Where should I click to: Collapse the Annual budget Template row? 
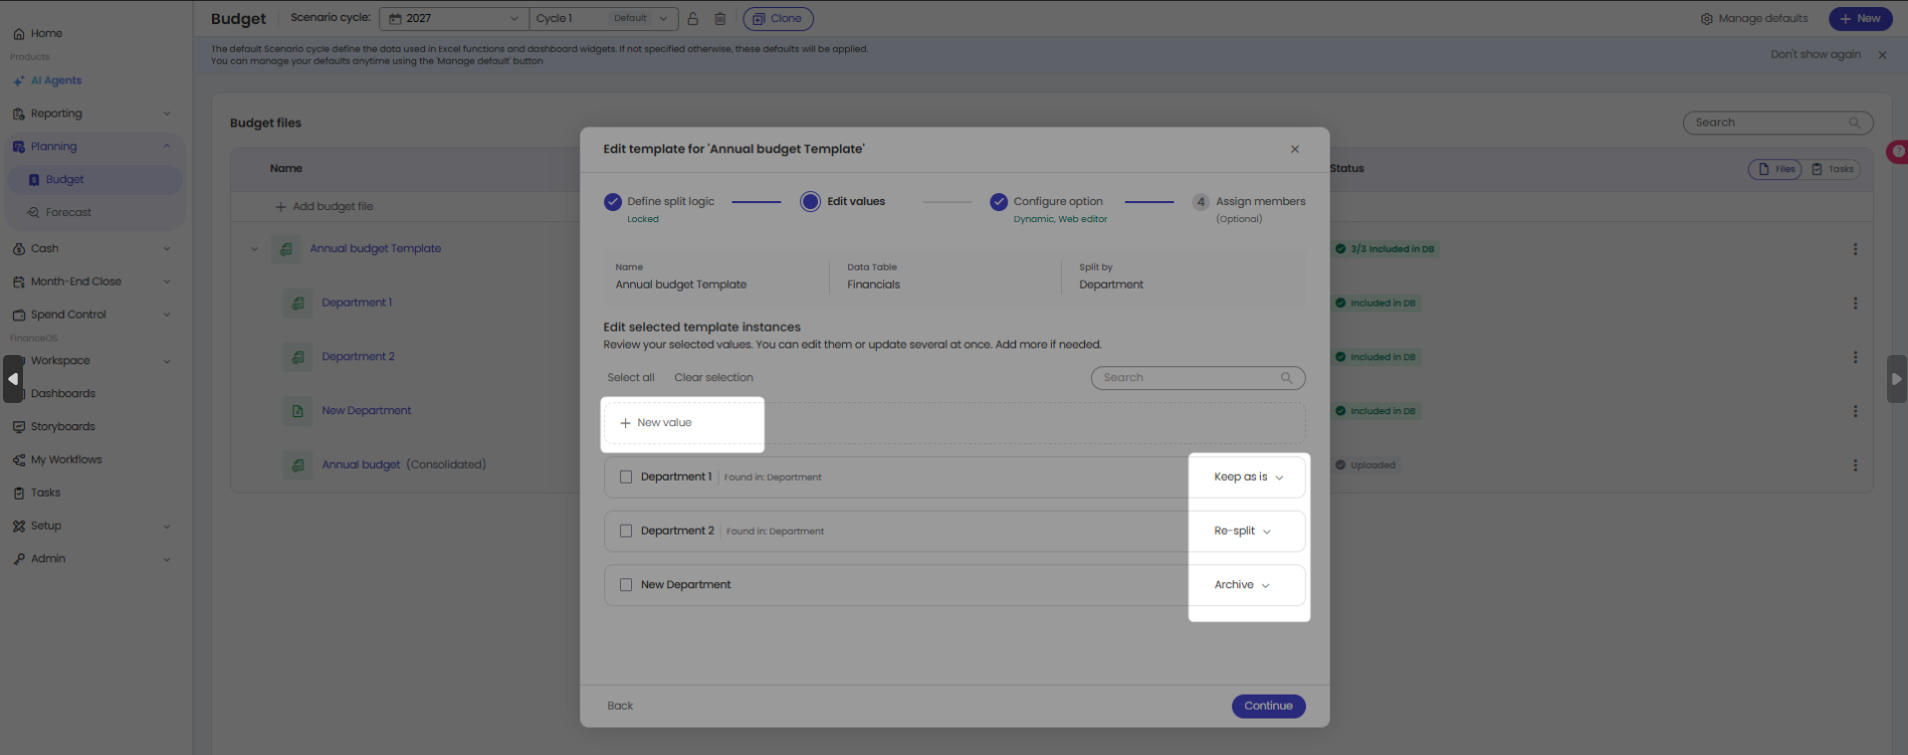(x=254, y=249)
